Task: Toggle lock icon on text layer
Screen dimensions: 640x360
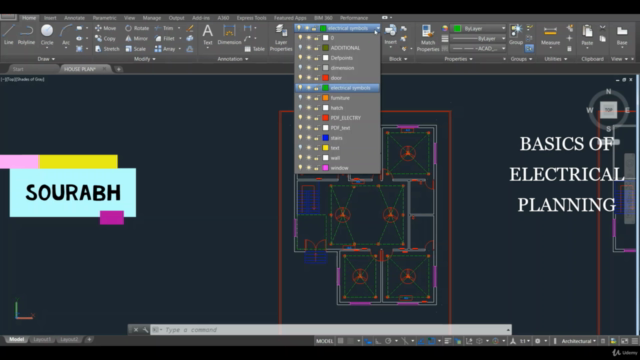Action: 316,148
